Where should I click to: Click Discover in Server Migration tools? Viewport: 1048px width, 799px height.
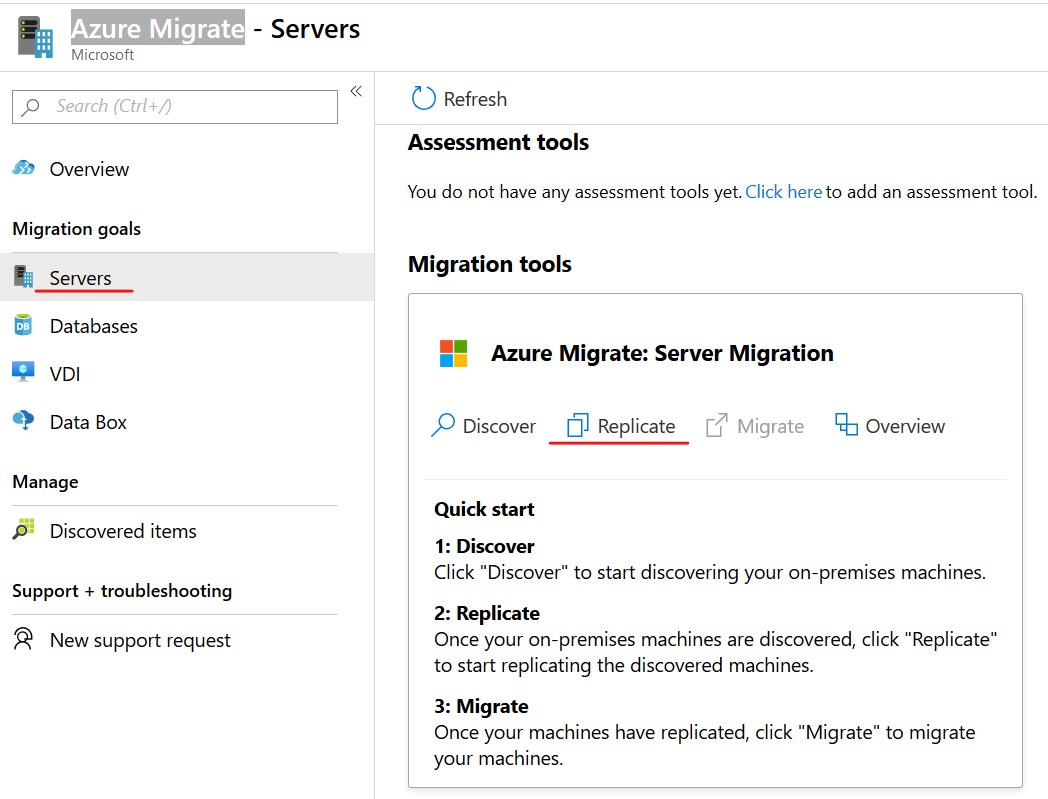click(499, 427)
